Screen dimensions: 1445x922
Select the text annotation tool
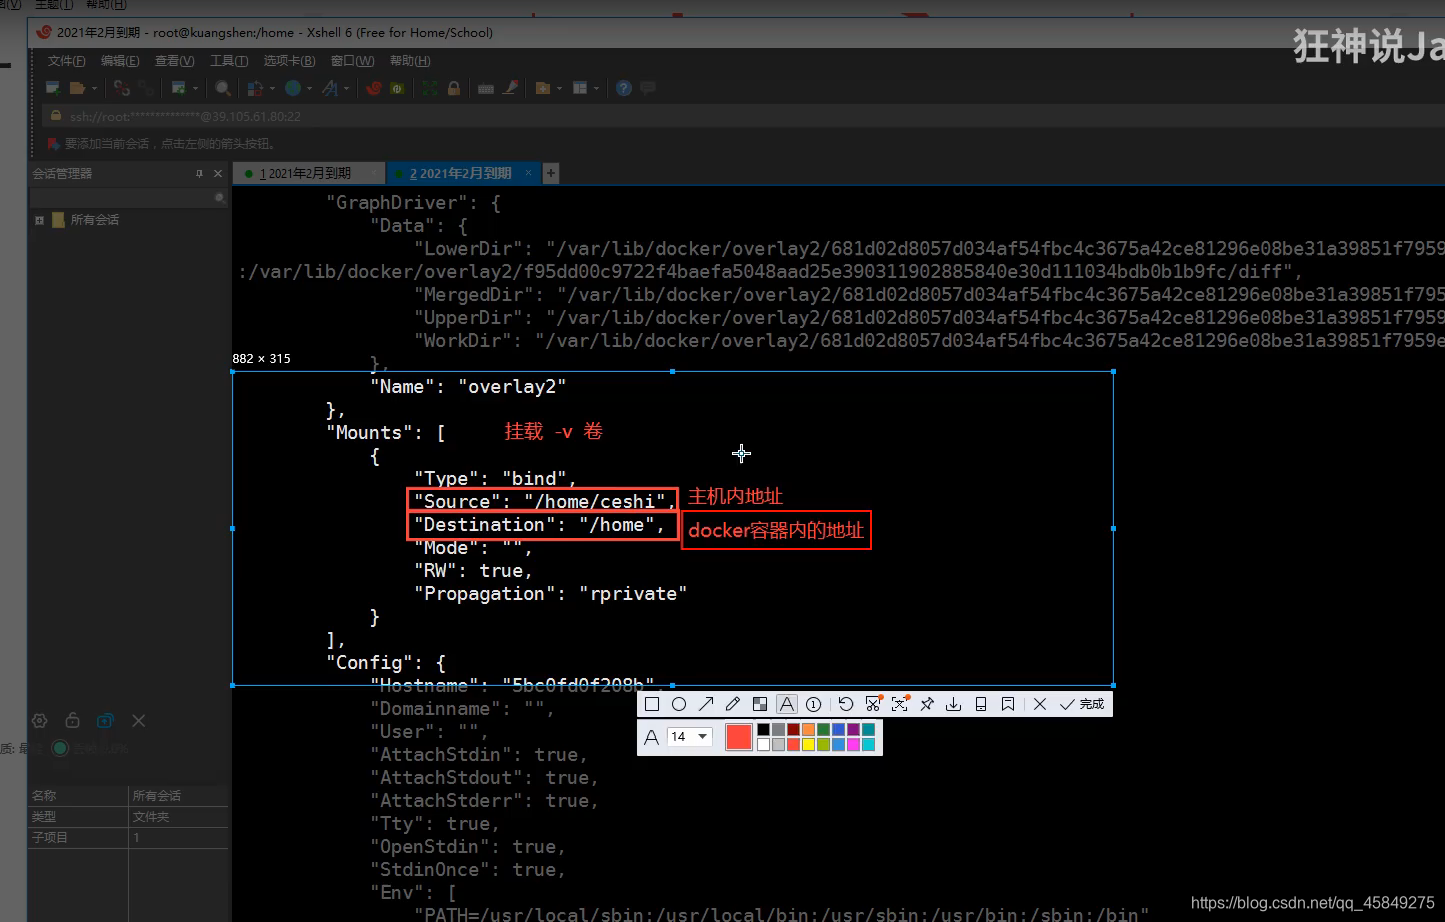point(787,704)
